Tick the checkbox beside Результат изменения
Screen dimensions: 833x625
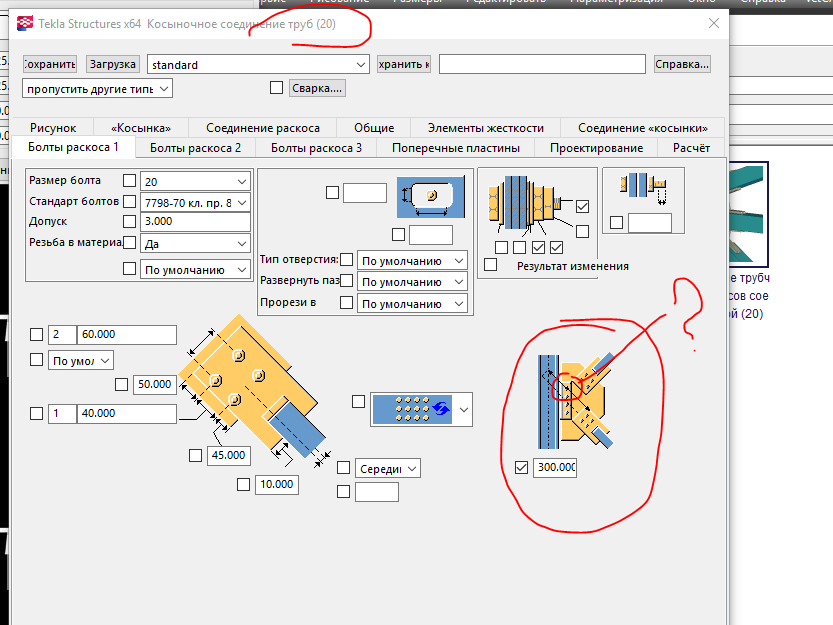(491, 265)
